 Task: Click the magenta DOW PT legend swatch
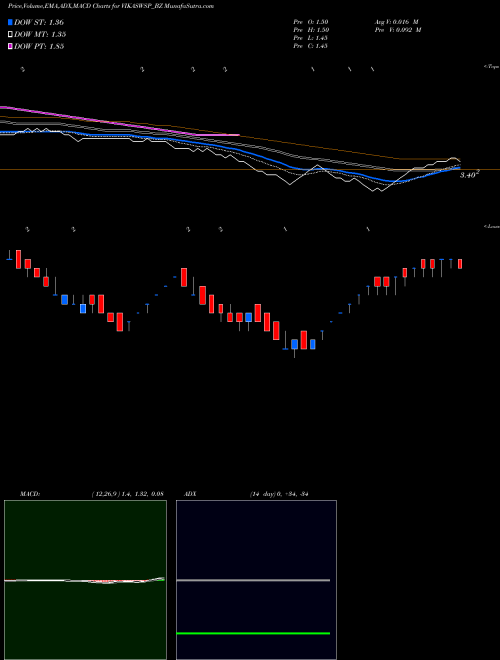click(10, 46)
